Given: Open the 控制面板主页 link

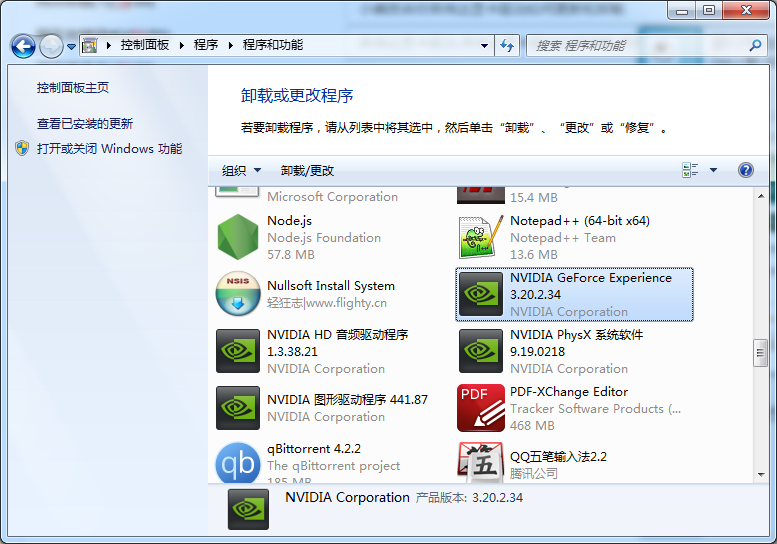Looking at the screenshot, I should 73,88.
